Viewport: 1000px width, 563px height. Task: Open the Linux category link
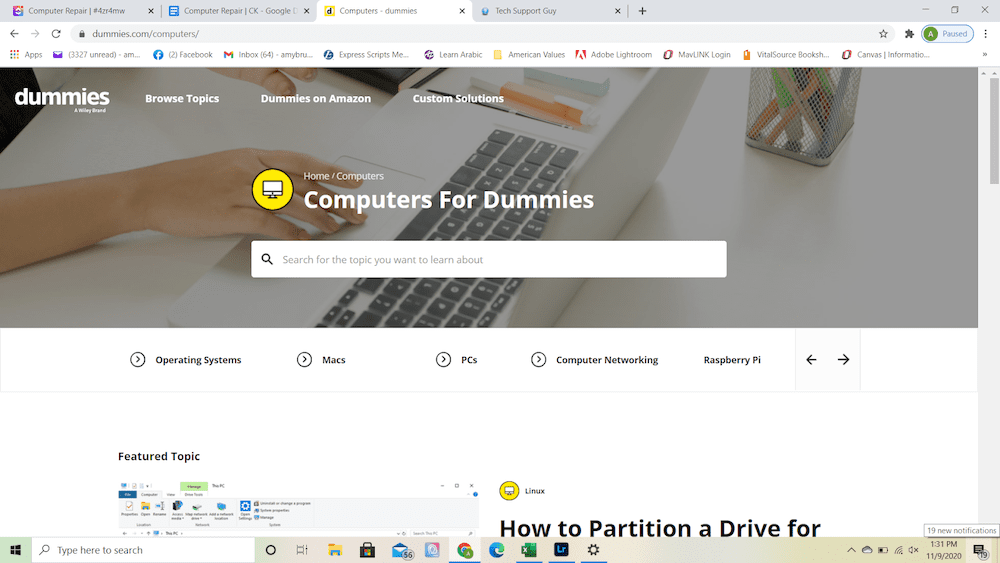[534, 491]
